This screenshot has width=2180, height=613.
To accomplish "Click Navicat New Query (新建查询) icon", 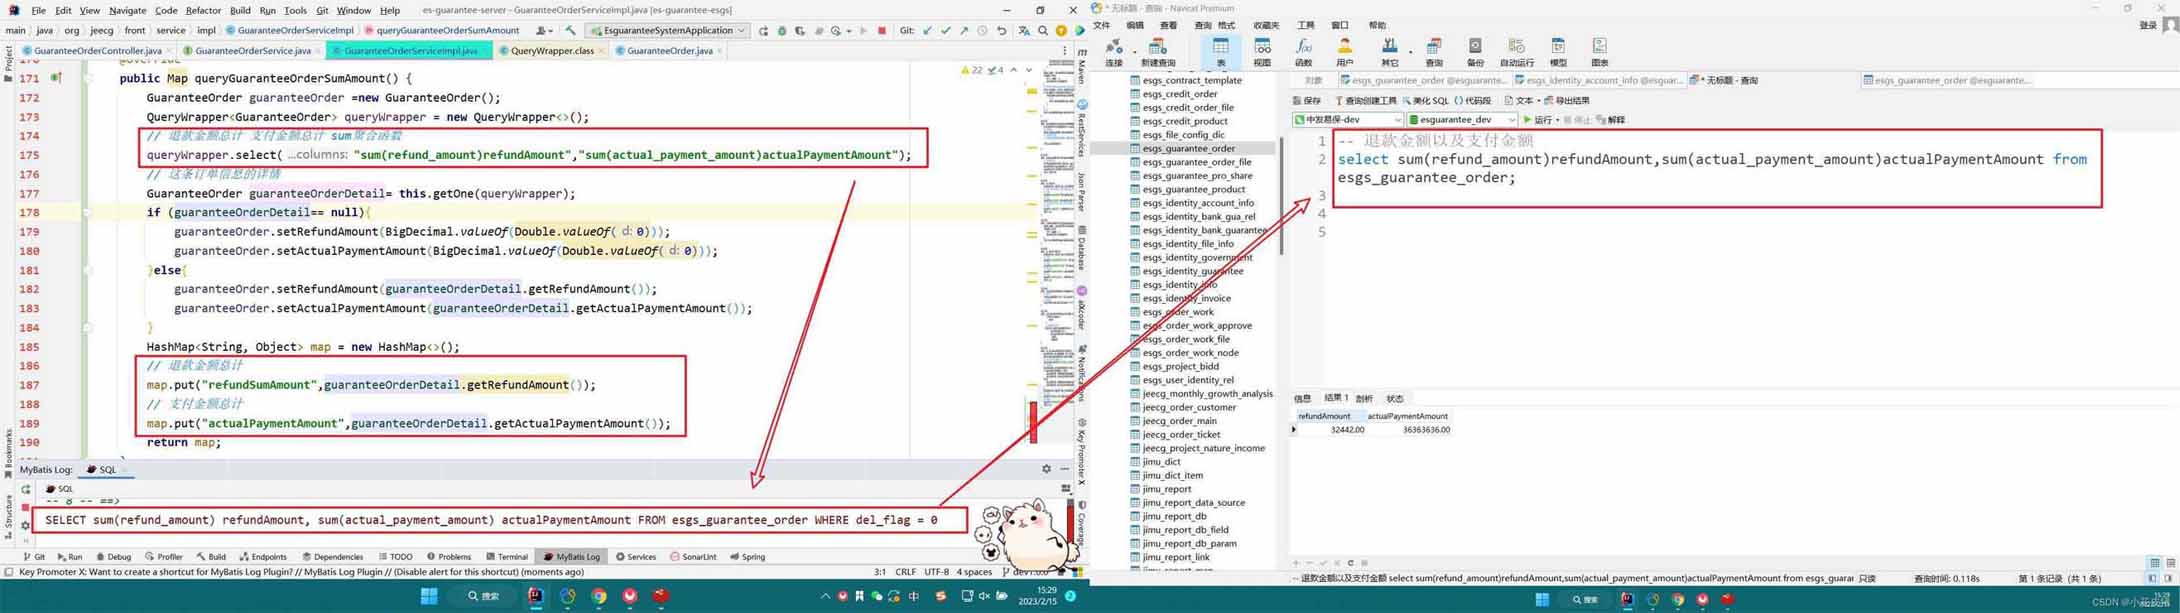I will [x=1158, y=52].
